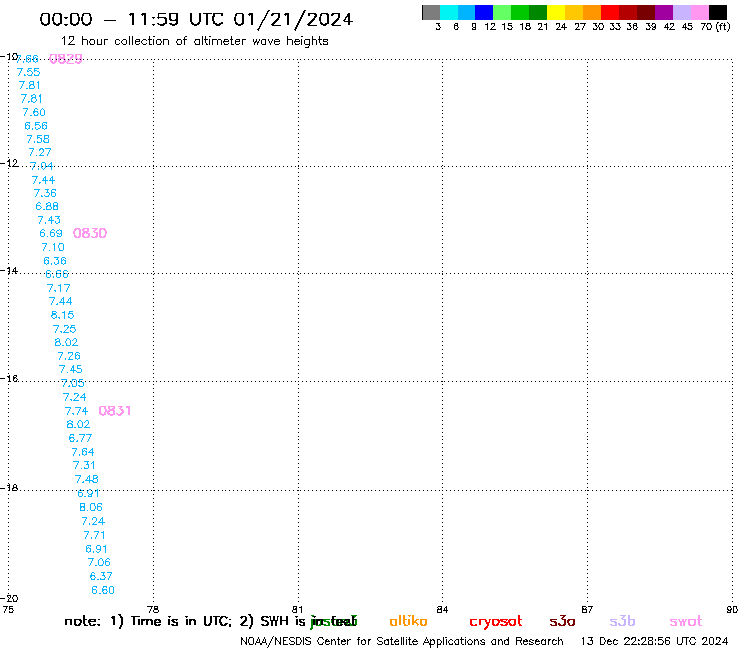
Task: Click the yellow swatch in the wave height scale
Action: 556,12
